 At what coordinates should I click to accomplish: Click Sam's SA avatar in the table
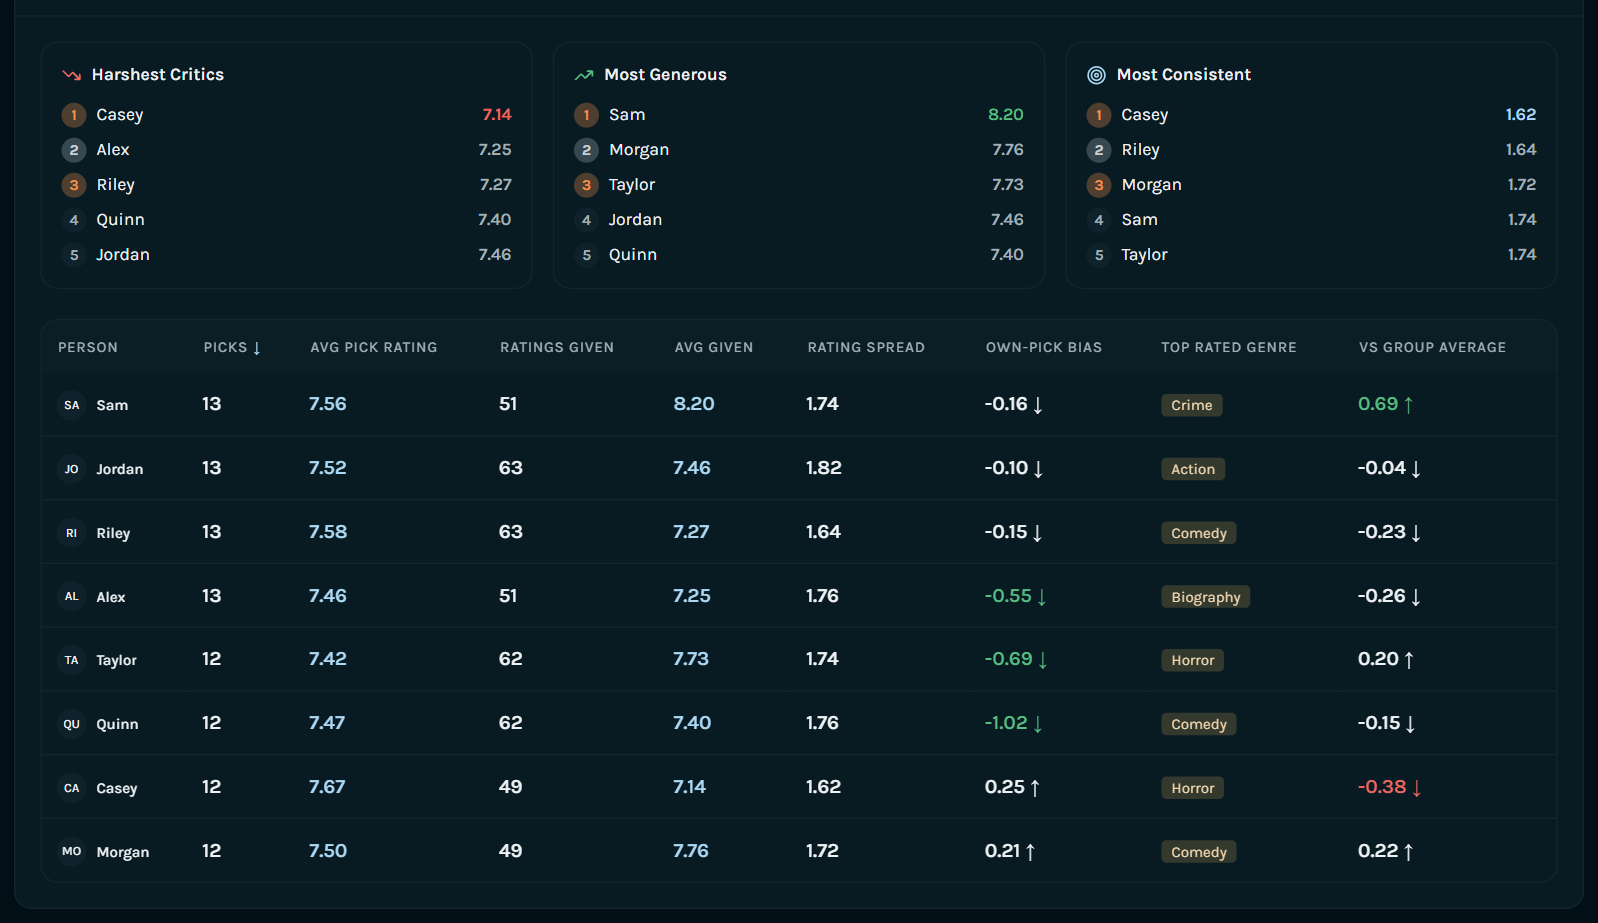pyautogui.click(x=72, y=405)
